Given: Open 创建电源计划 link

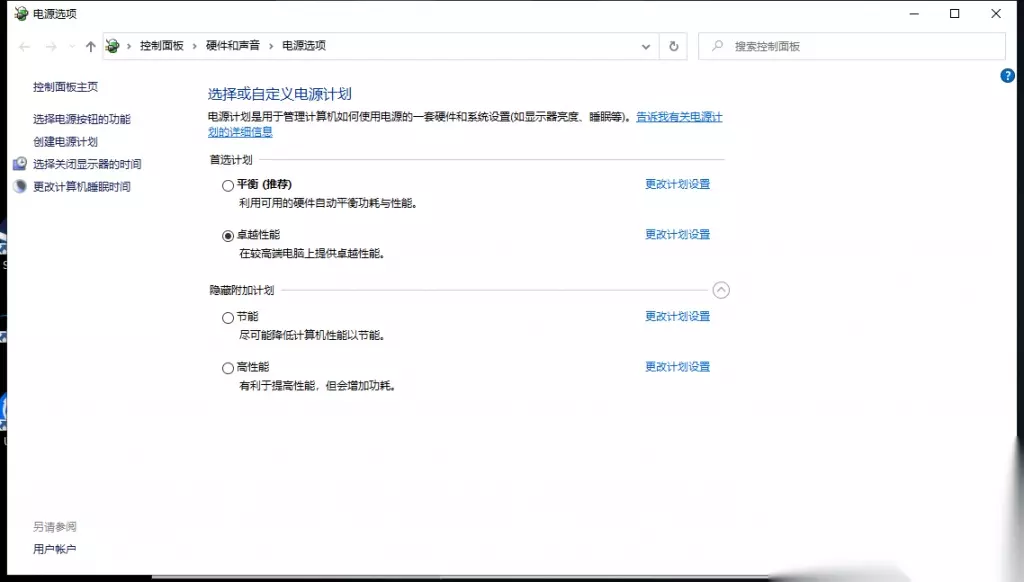Looking at the screenshot, I should coord(65,142).
